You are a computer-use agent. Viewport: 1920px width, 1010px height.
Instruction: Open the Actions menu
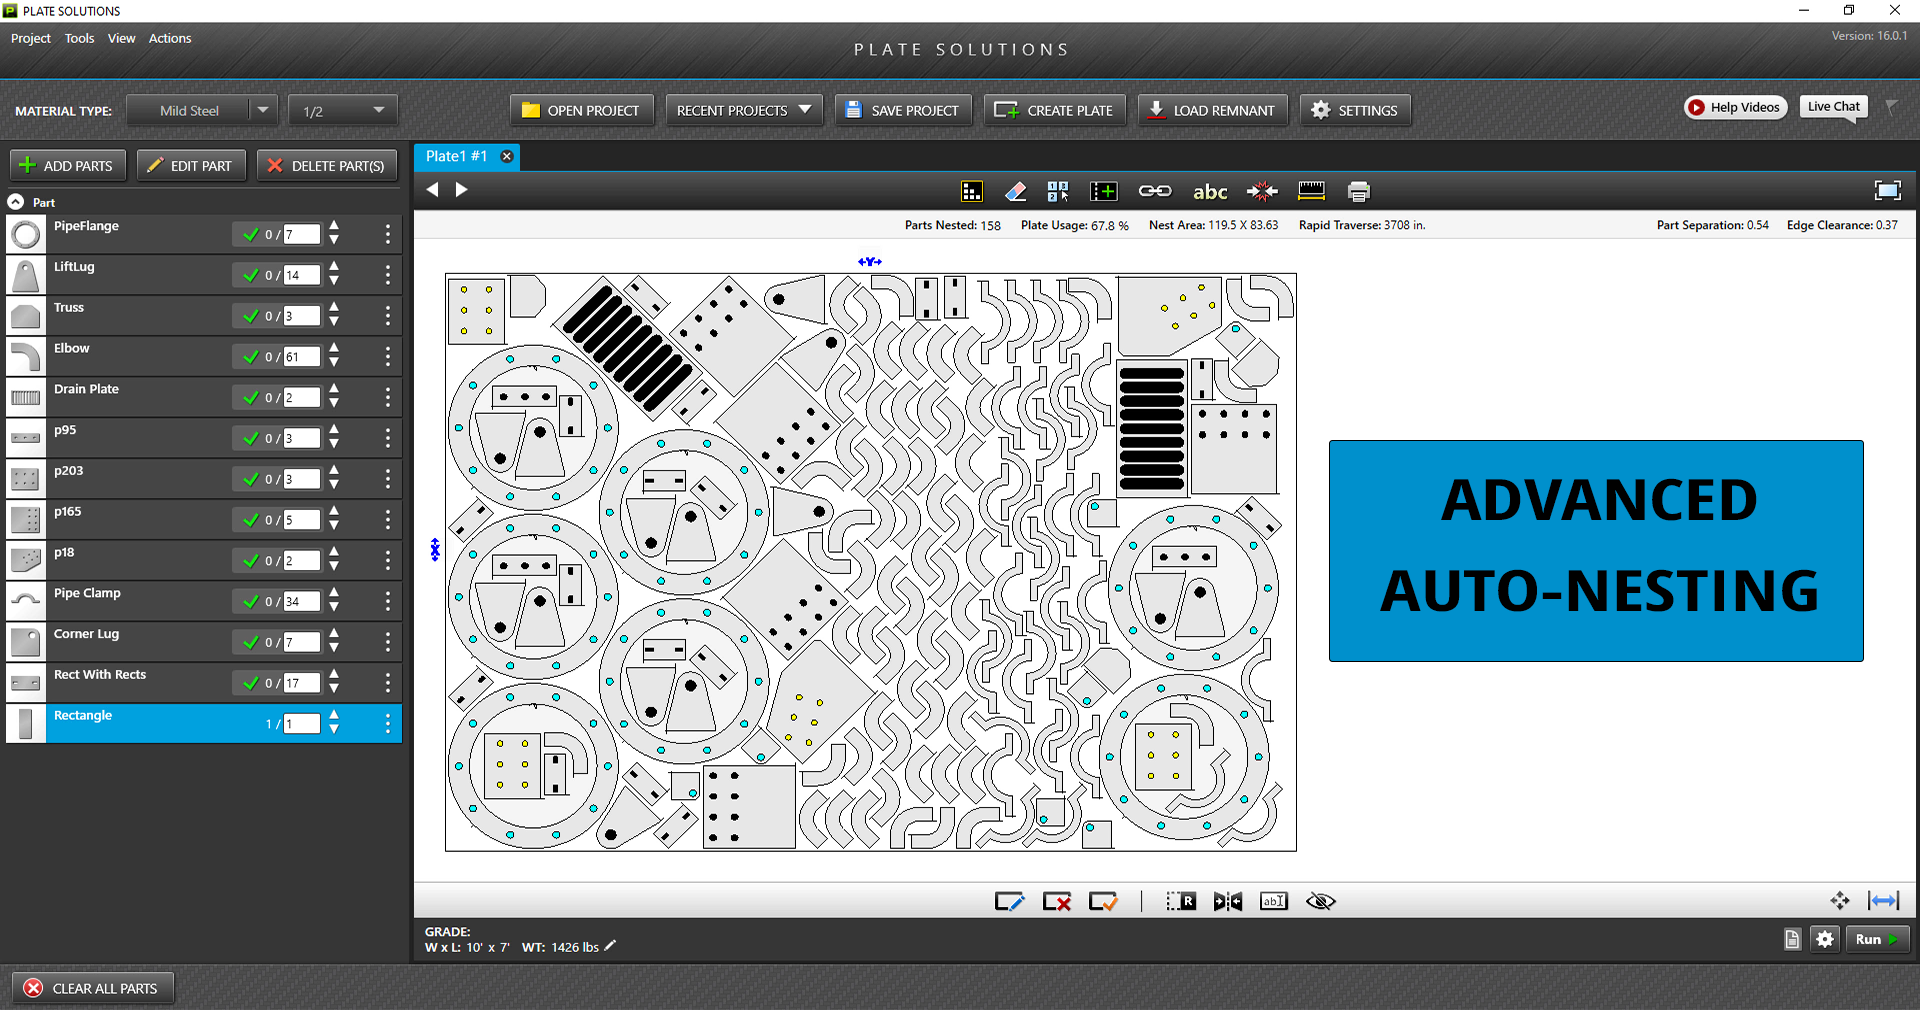pos(169,38)
